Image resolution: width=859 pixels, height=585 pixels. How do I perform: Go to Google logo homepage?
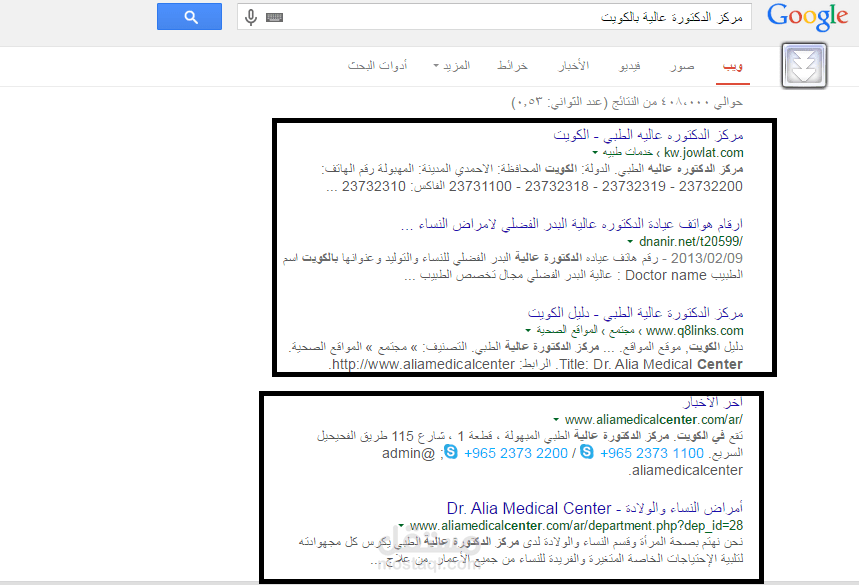[808, 16]
